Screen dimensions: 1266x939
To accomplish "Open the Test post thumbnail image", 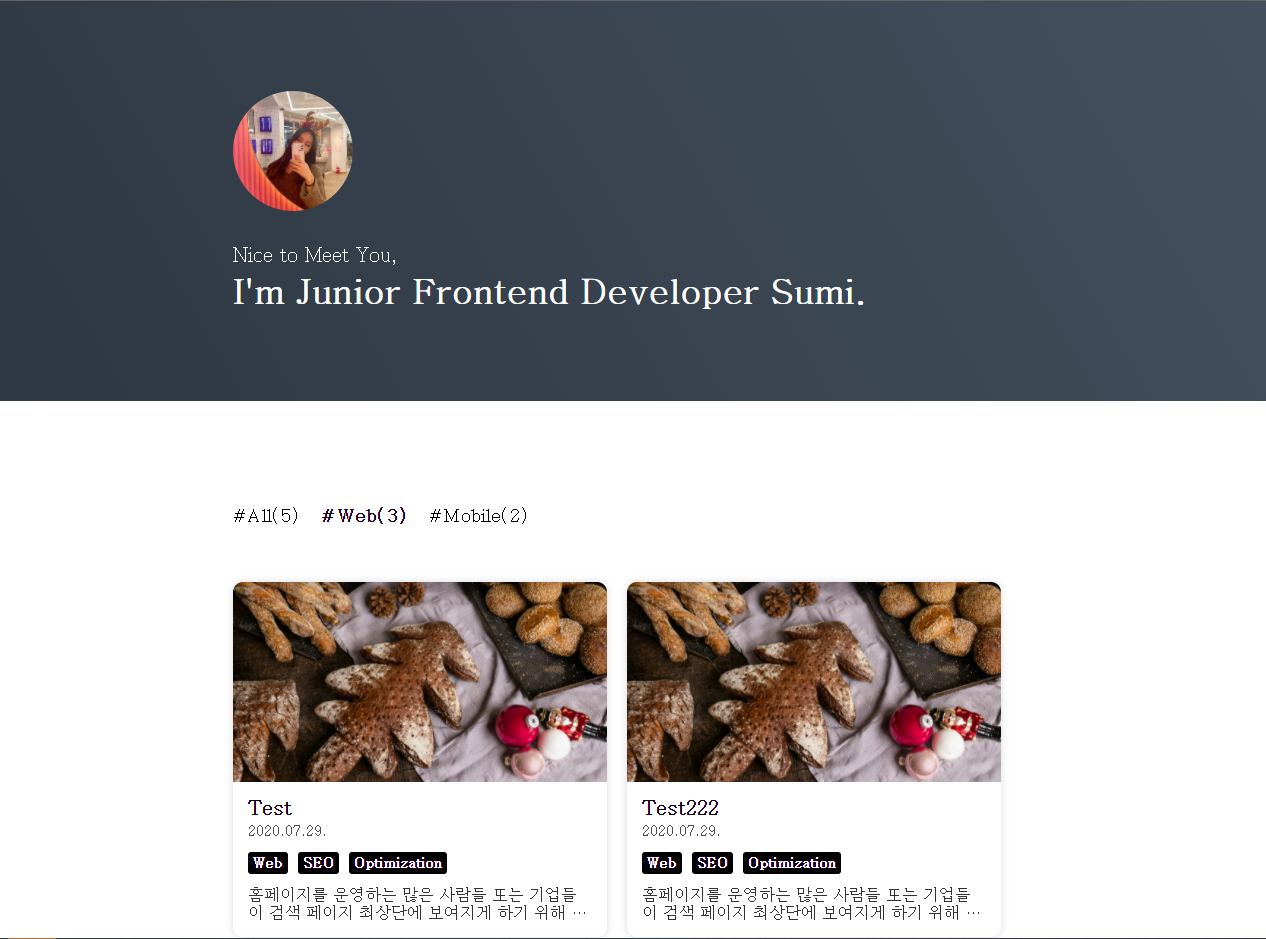I will pos(420,682).
